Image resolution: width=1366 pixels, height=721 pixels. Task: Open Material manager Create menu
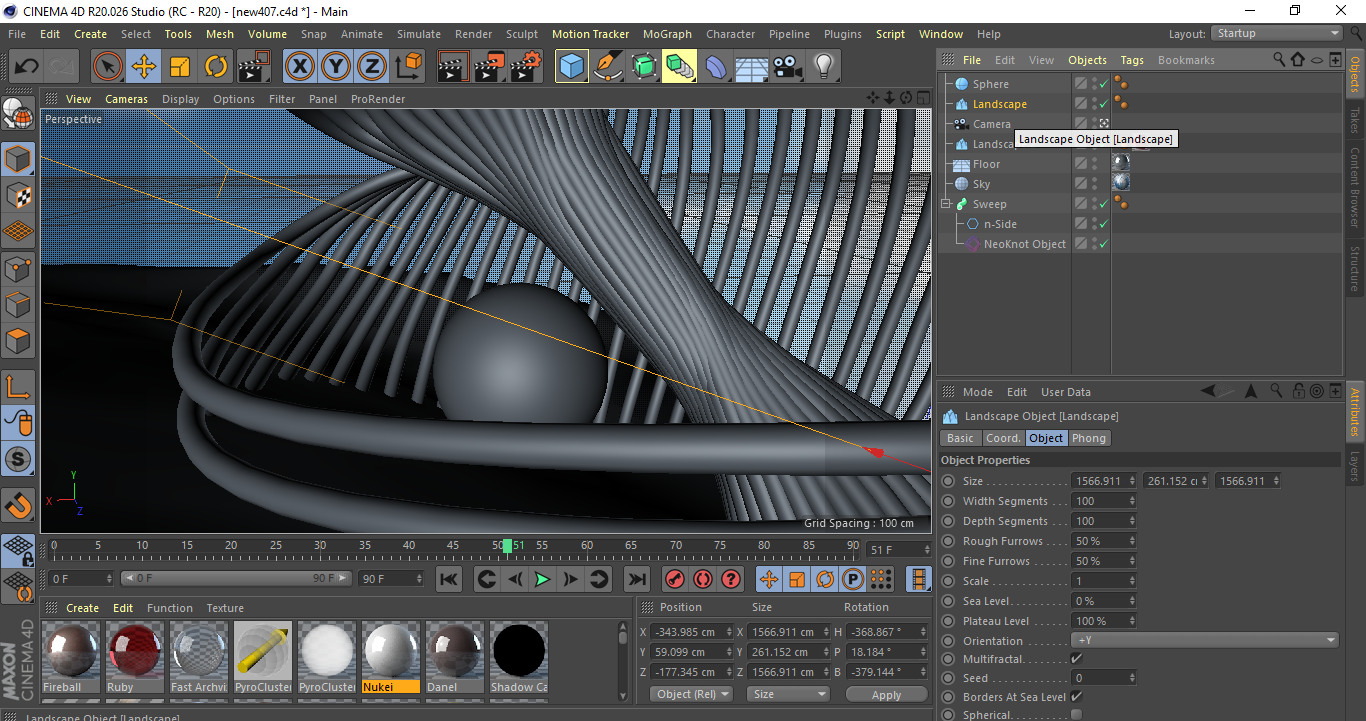82,608
